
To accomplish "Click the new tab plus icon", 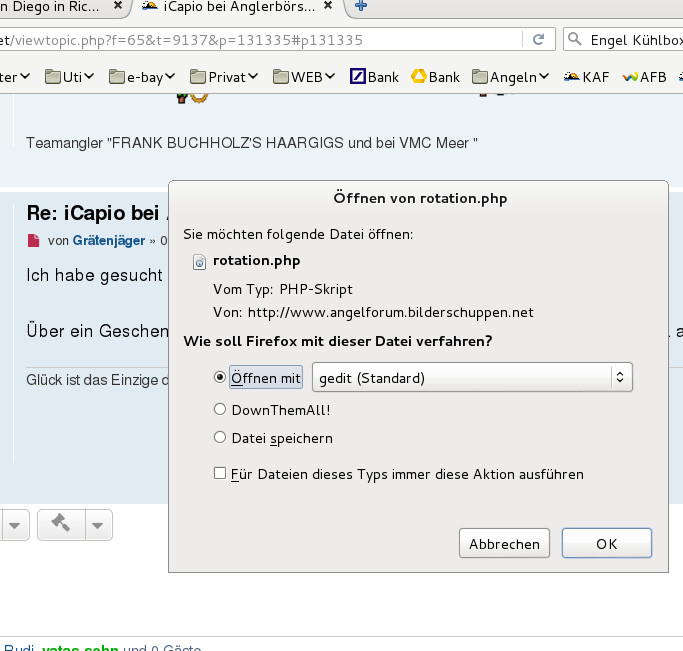I will (x=360, y=7).
